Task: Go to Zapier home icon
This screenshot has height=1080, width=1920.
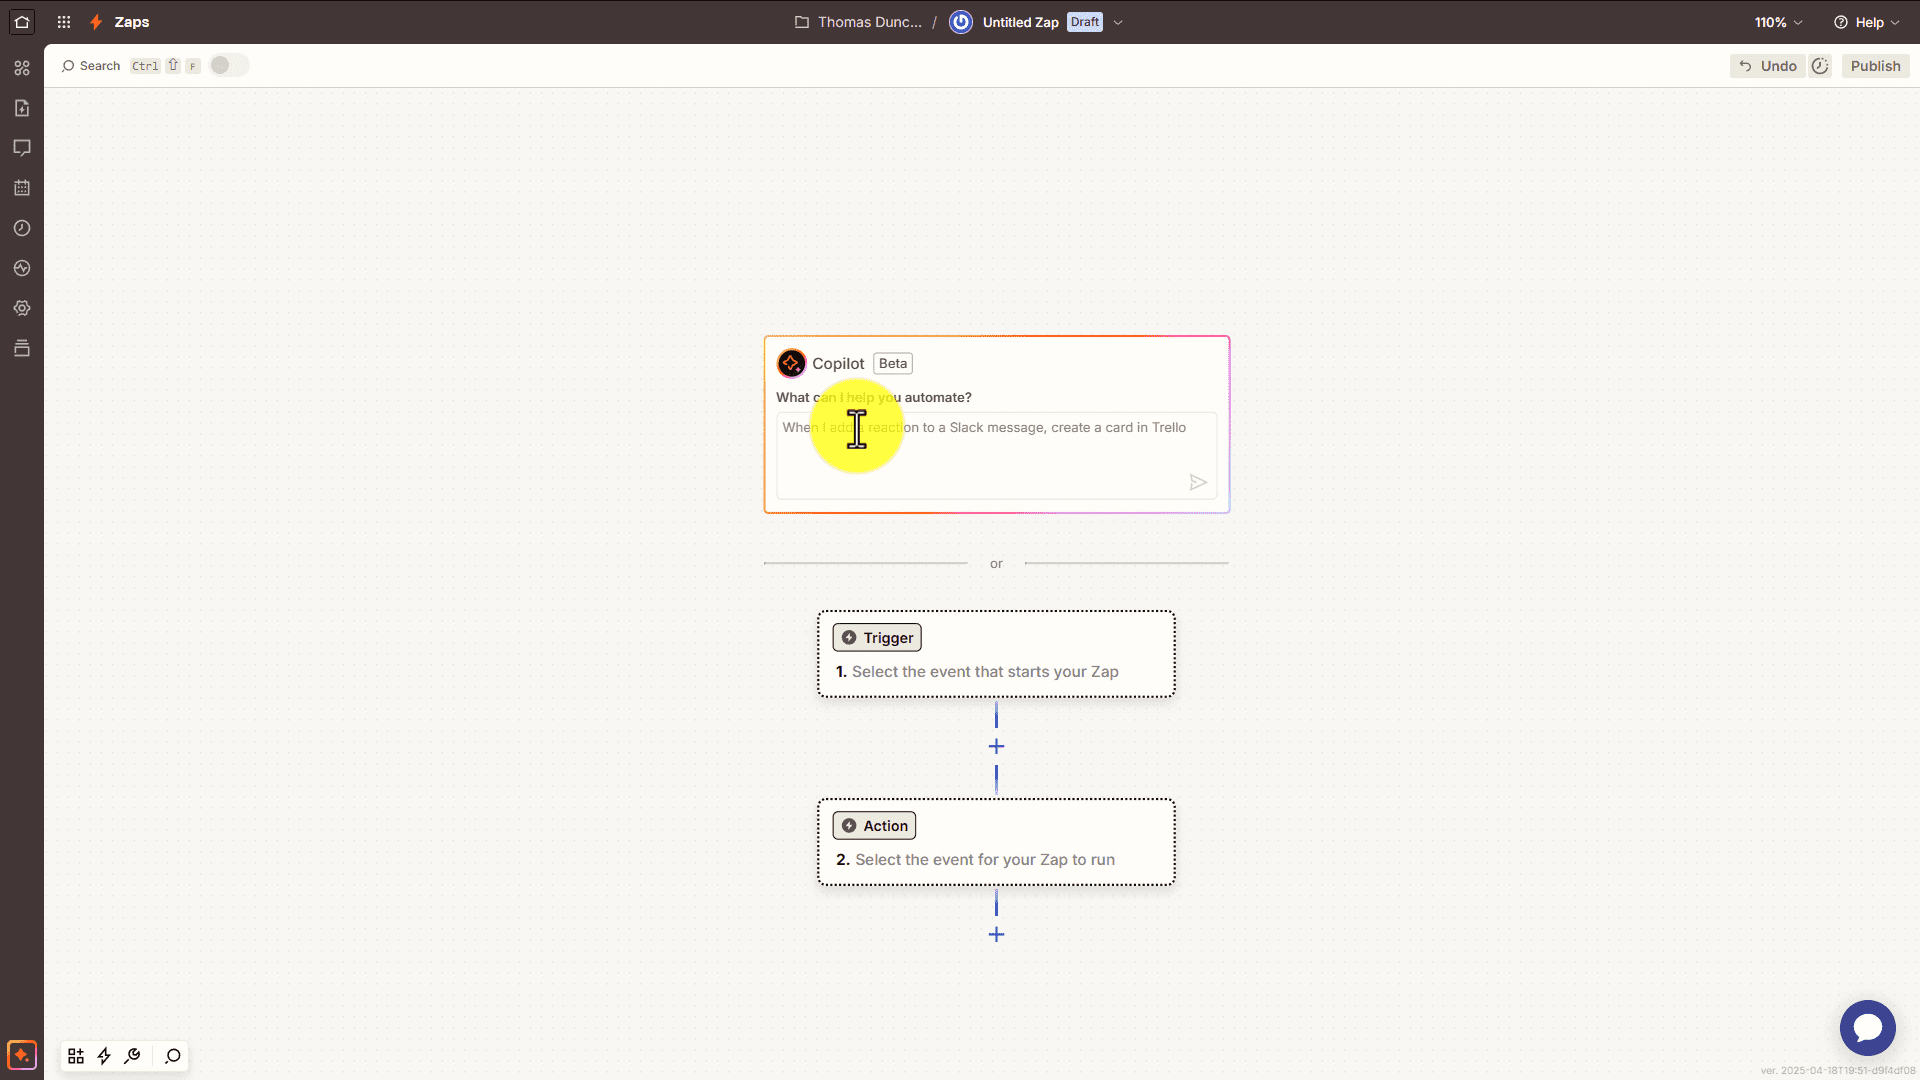Action: [22, 22]
